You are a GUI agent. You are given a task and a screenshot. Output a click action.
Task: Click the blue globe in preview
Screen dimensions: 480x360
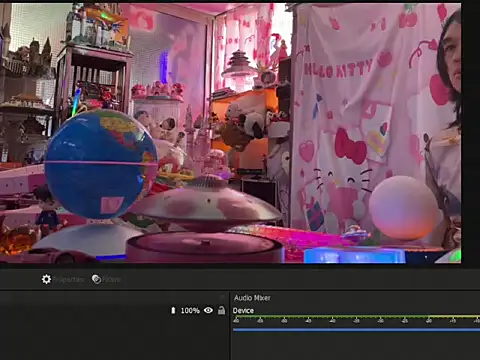(x=101, y=164)
